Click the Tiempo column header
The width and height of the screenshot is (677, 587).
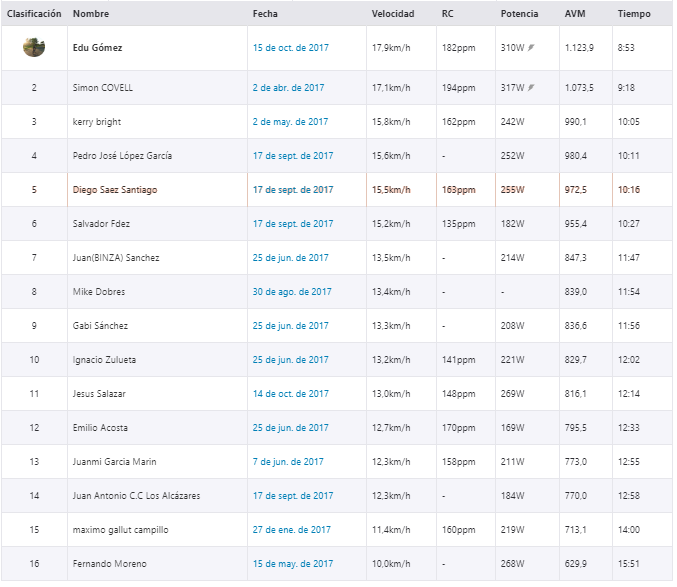[x=634, y=14]
